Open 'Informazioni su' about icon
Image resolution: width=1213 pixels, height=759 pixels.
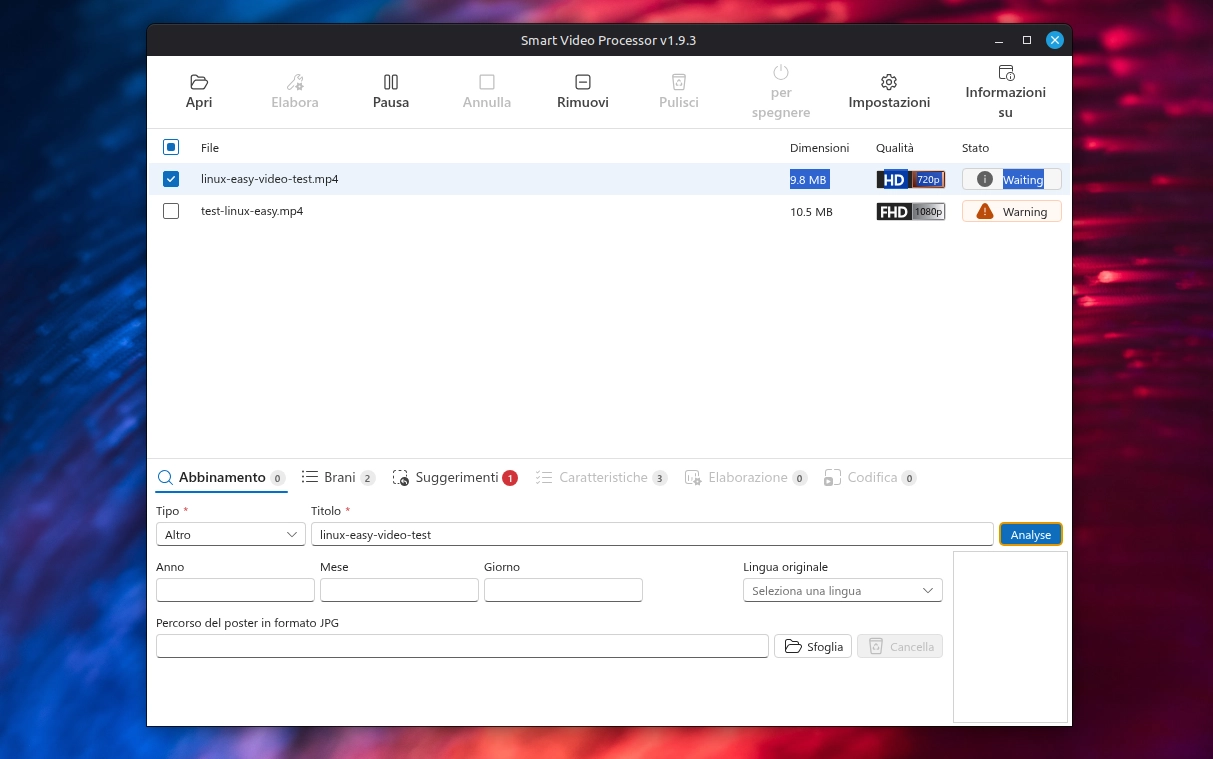coord(1006,72)
